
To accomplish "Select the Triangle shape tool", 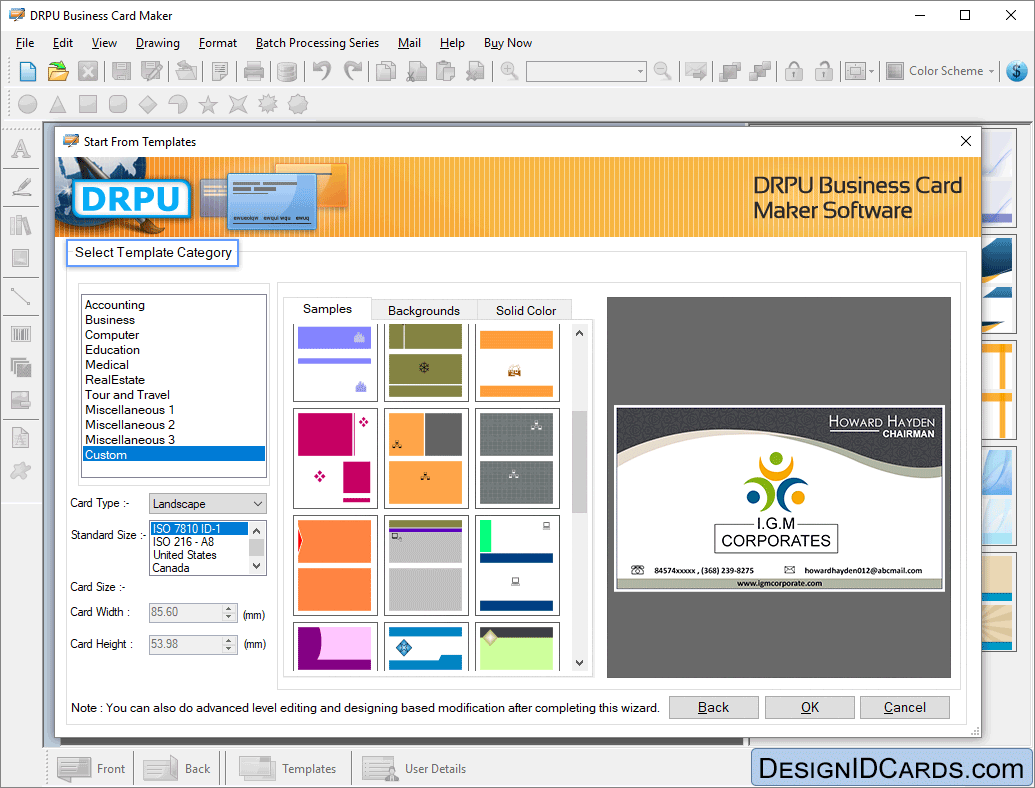I will (58, 104).
